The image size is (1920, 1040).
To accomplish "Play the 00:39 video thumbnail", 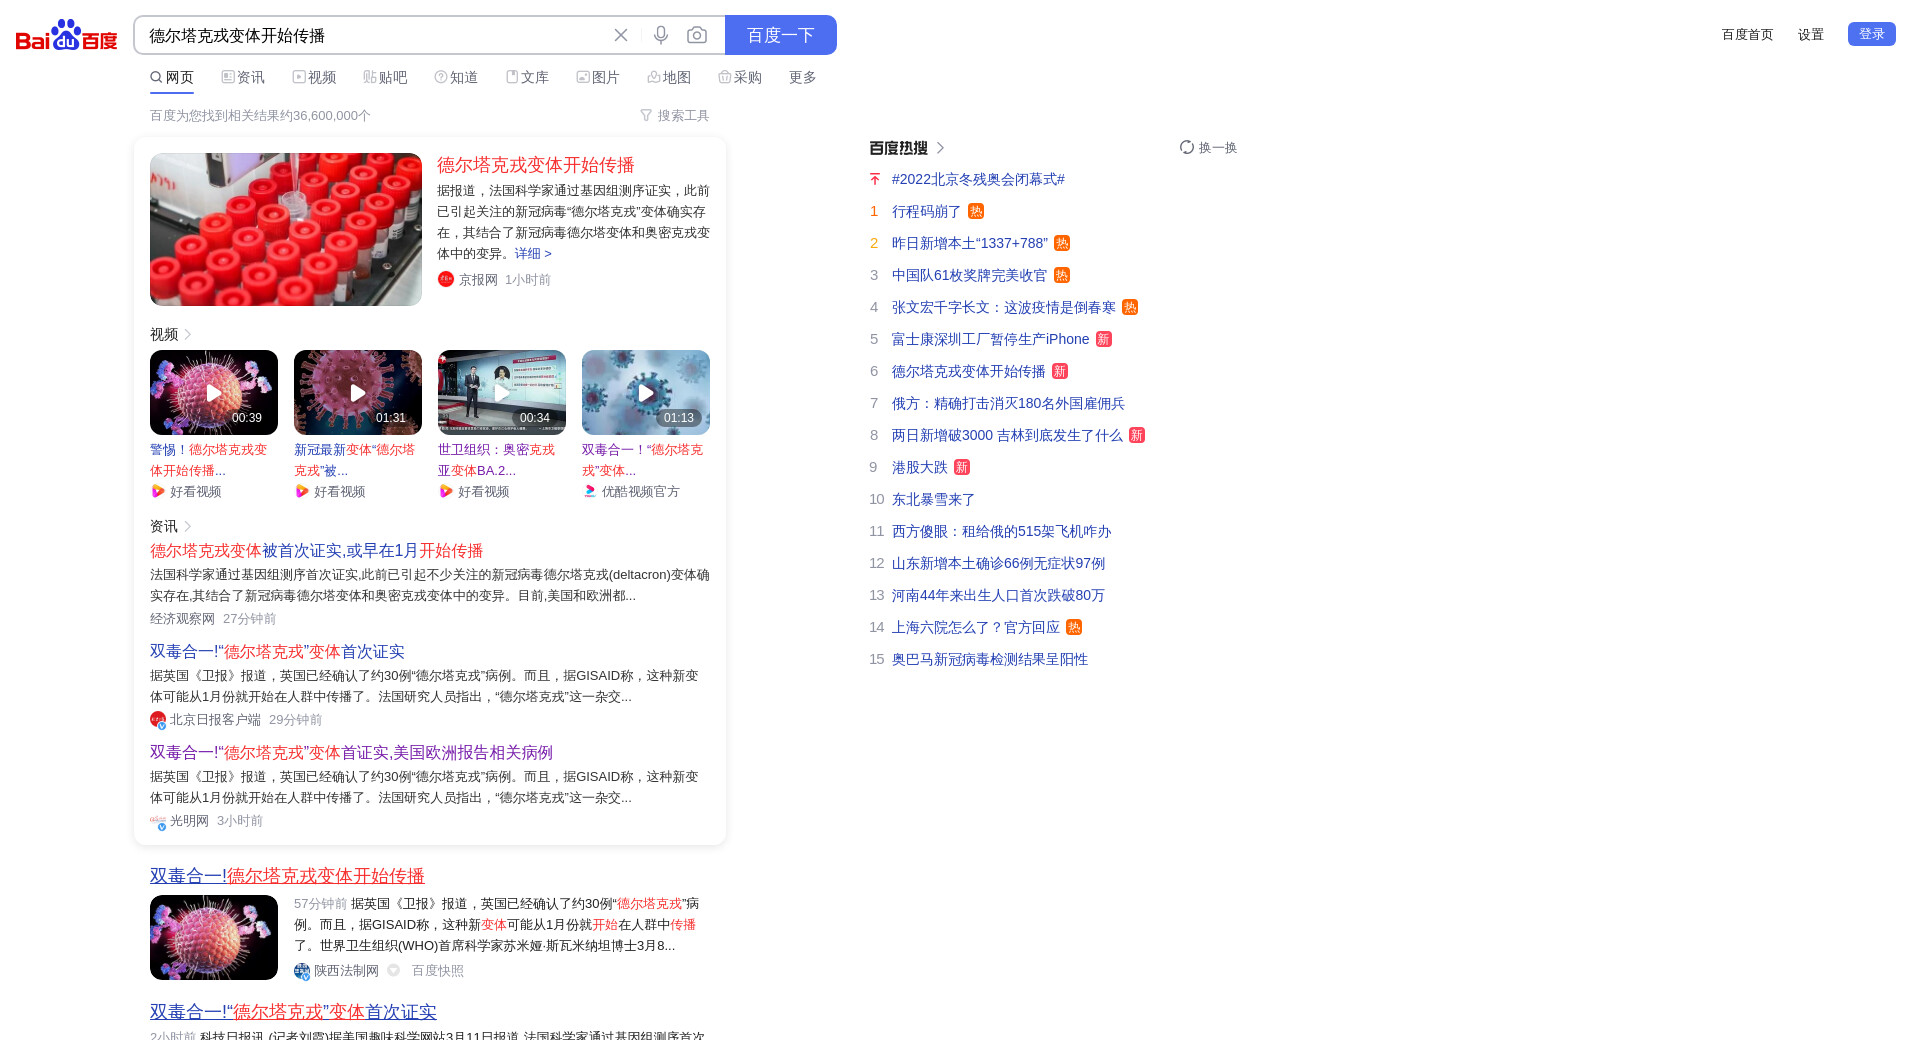I will [214, 392].
